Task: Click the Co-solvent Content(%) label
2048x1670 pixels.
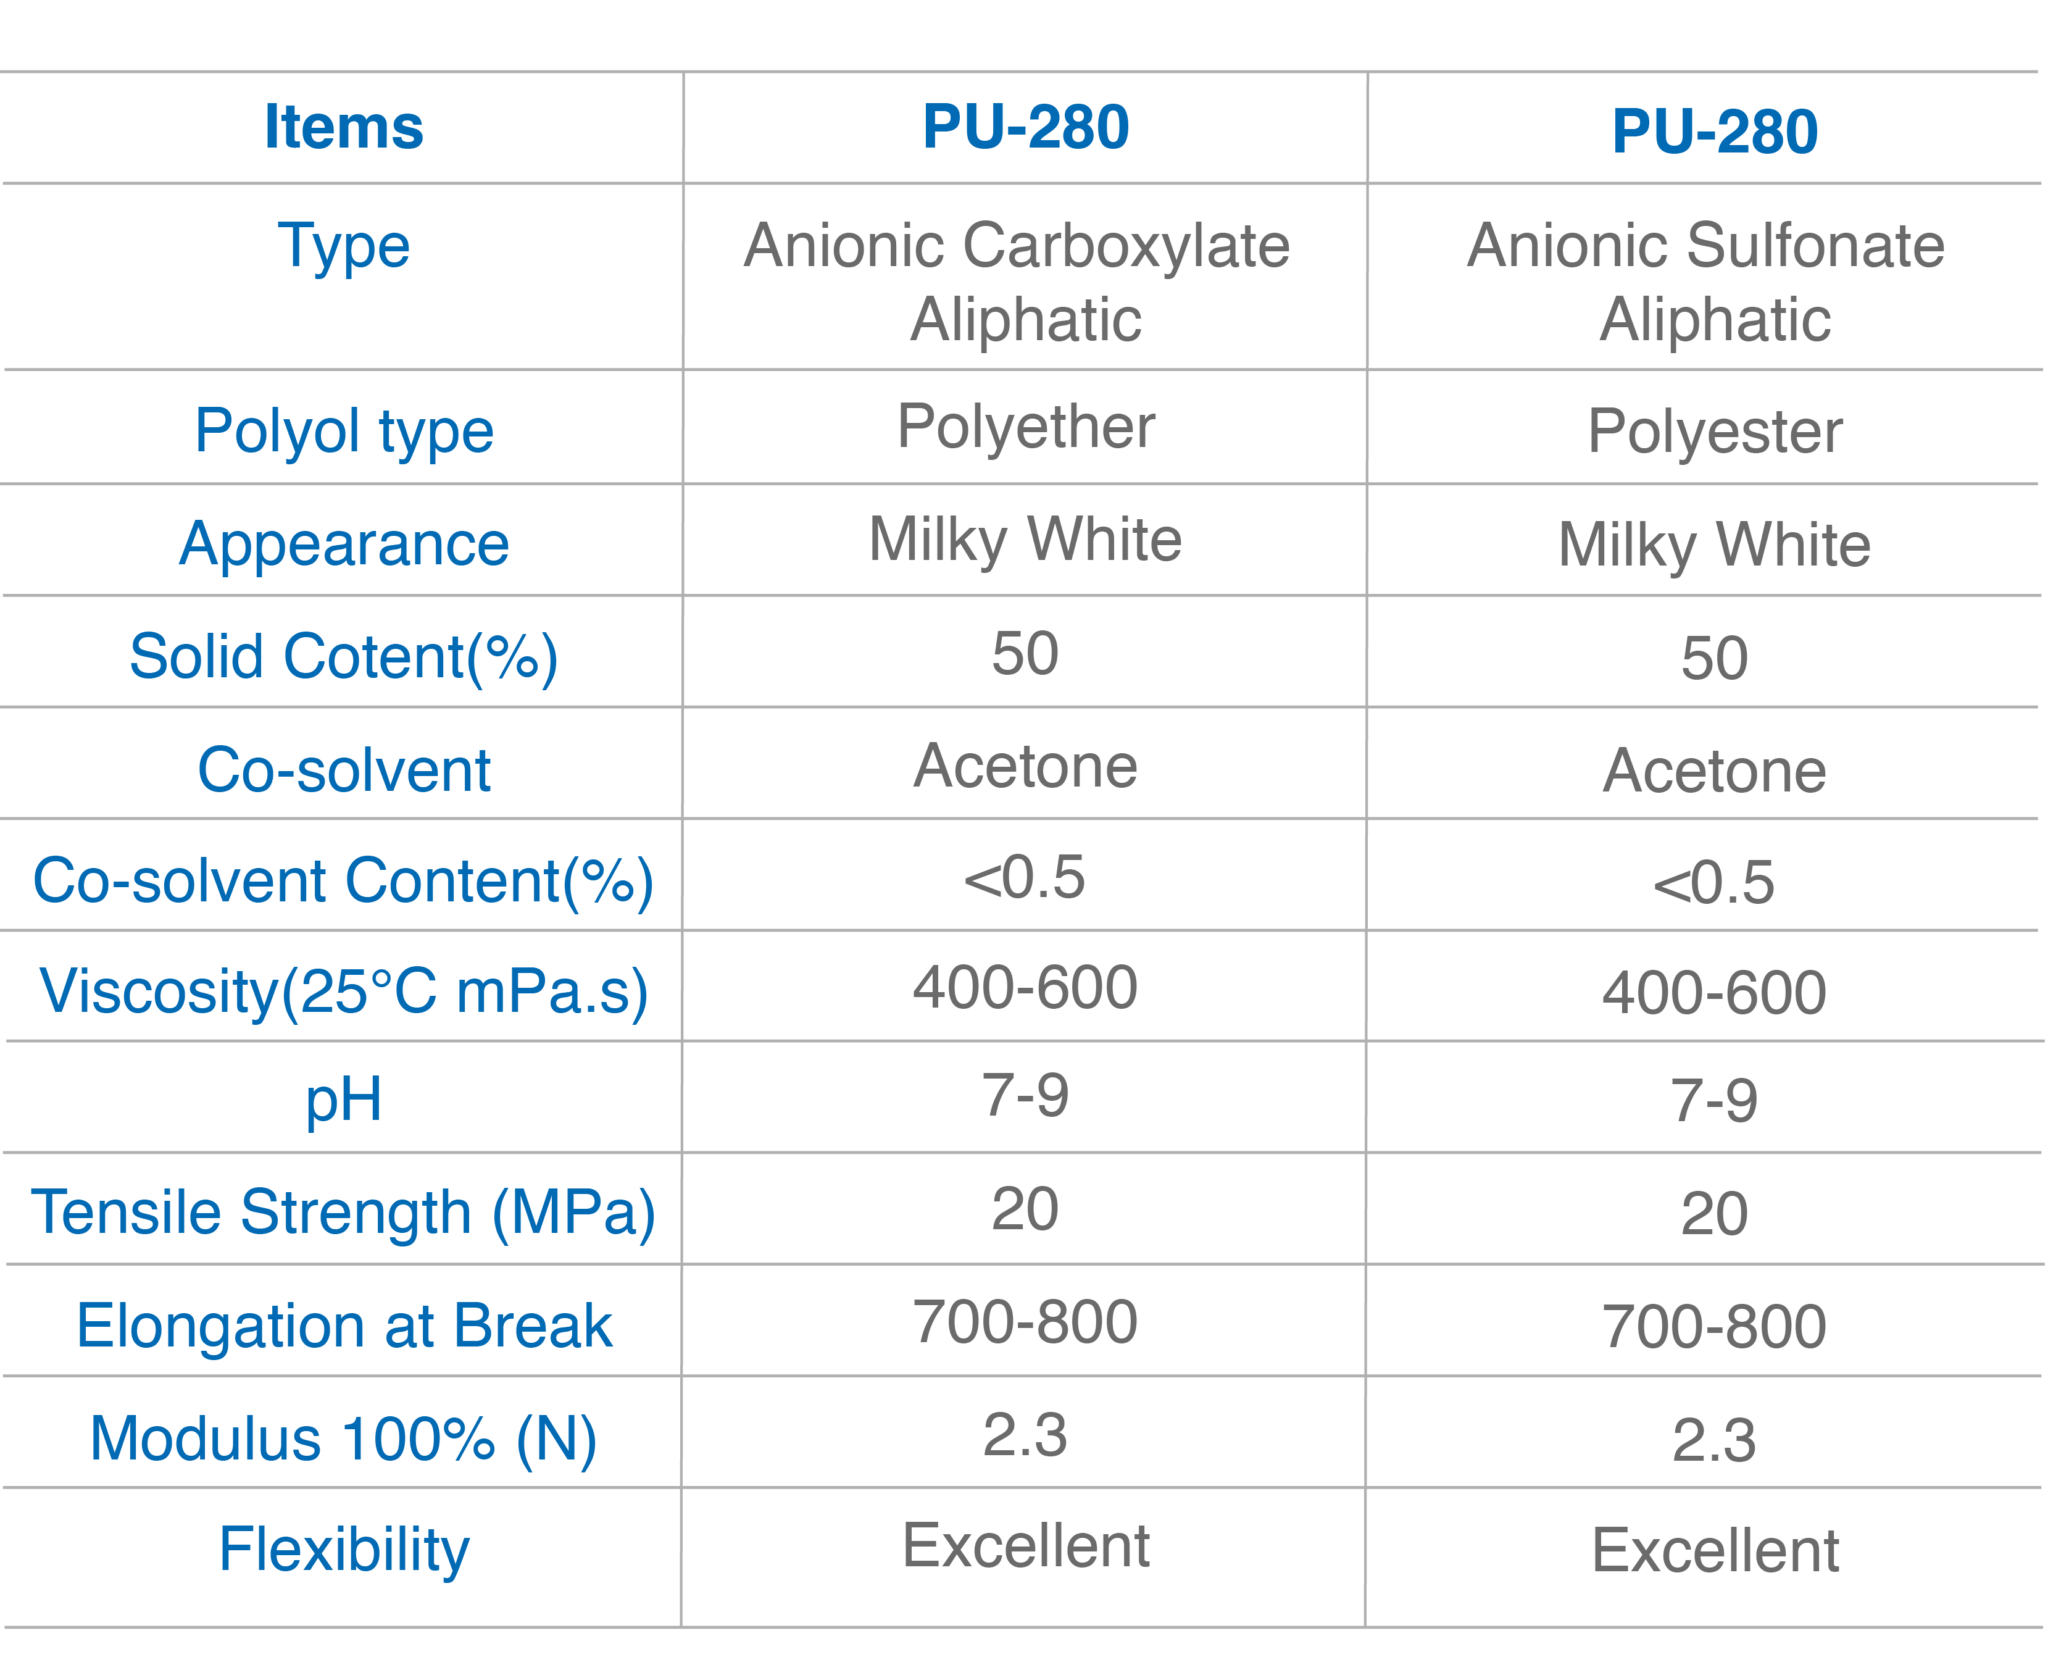Action: pyautogui.click(x=343, y=881)
